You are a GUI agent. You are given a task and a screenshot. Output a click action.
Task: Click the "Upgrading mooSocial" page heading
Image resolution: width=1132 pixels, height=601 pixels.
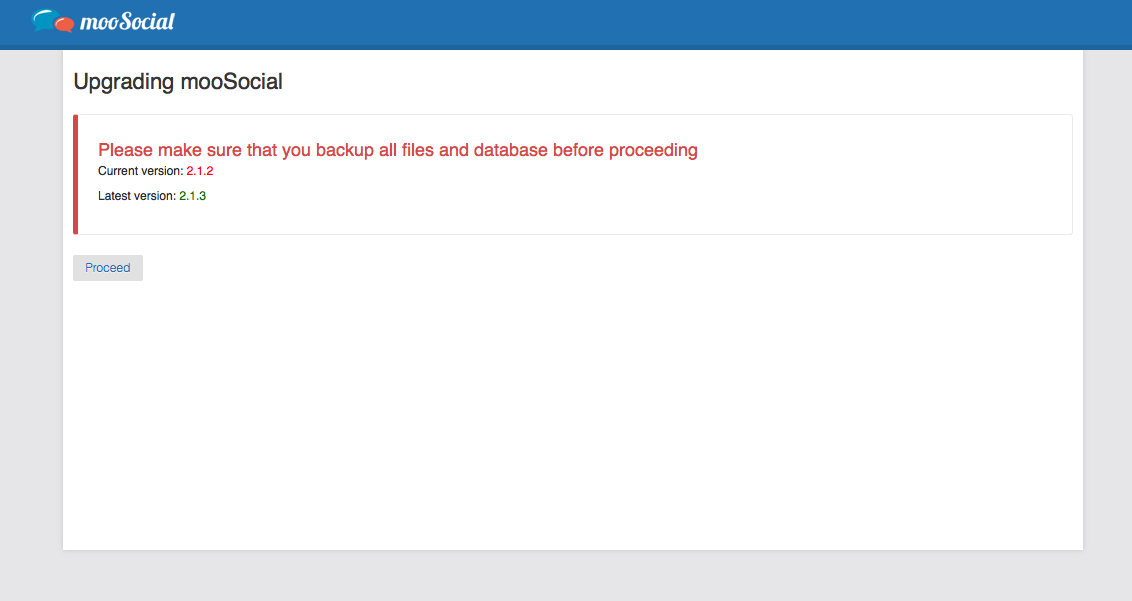point(178,82)
